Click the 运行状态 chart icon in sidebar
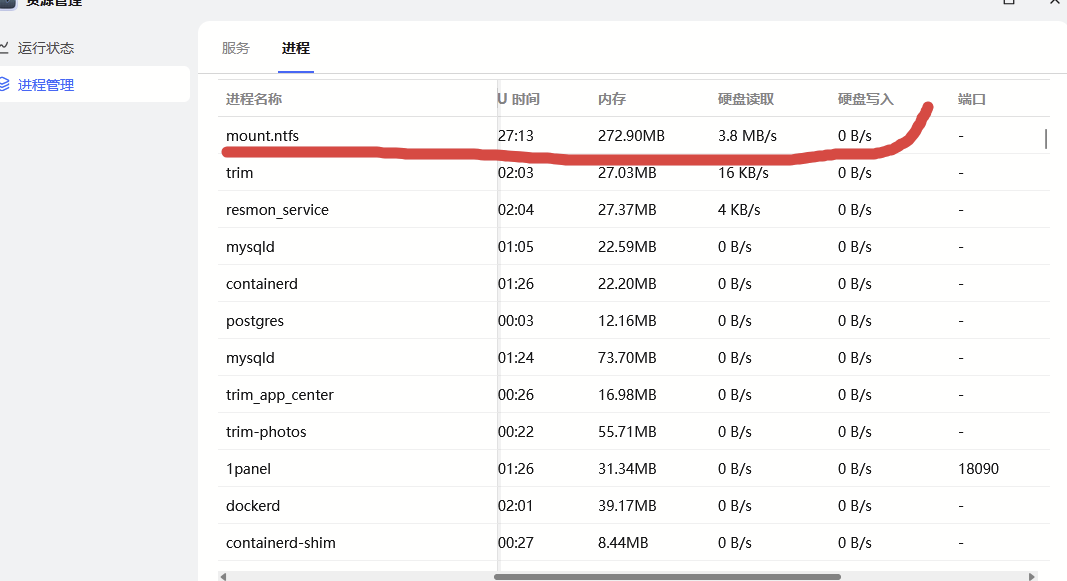Viewport: 1067px width, 581px height. coord(5,48)
